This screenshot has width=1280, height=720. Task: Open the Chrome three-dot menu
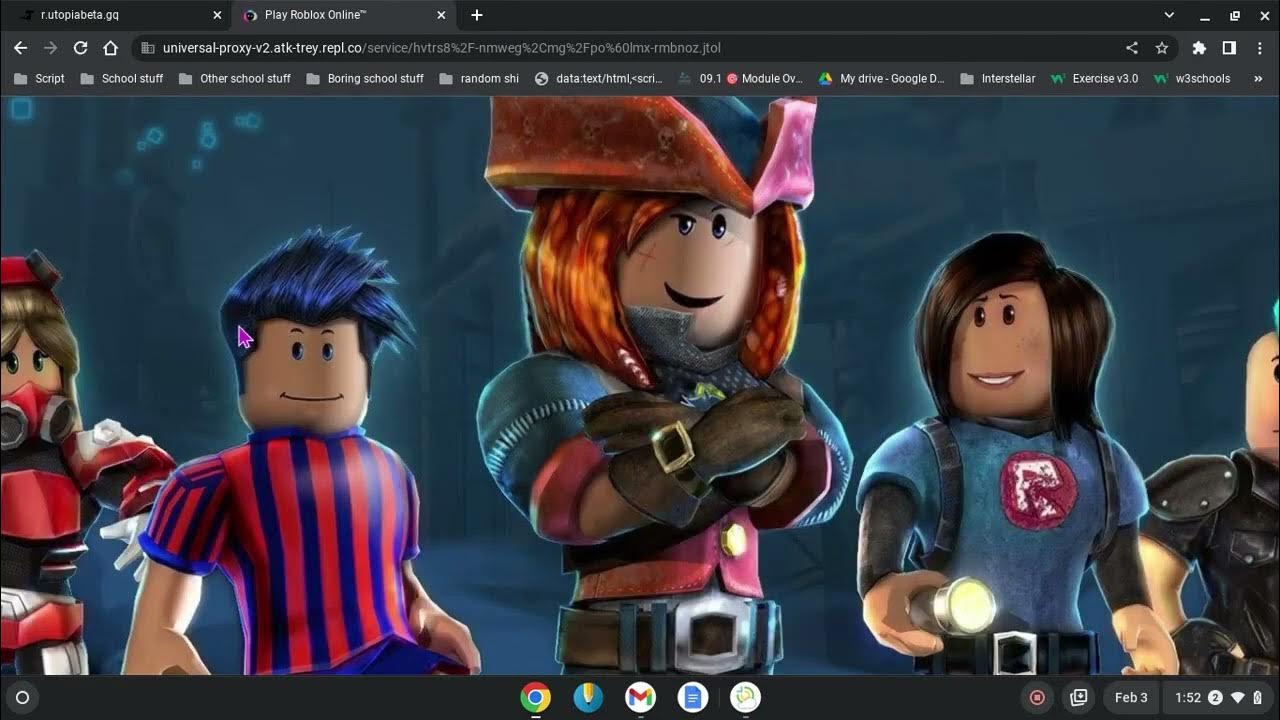[x=1259, y=48]
